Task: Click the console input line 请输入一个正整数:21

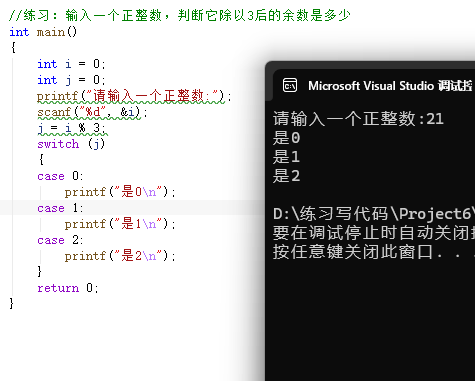Action: pyautogui.click(x=358, y=119)
